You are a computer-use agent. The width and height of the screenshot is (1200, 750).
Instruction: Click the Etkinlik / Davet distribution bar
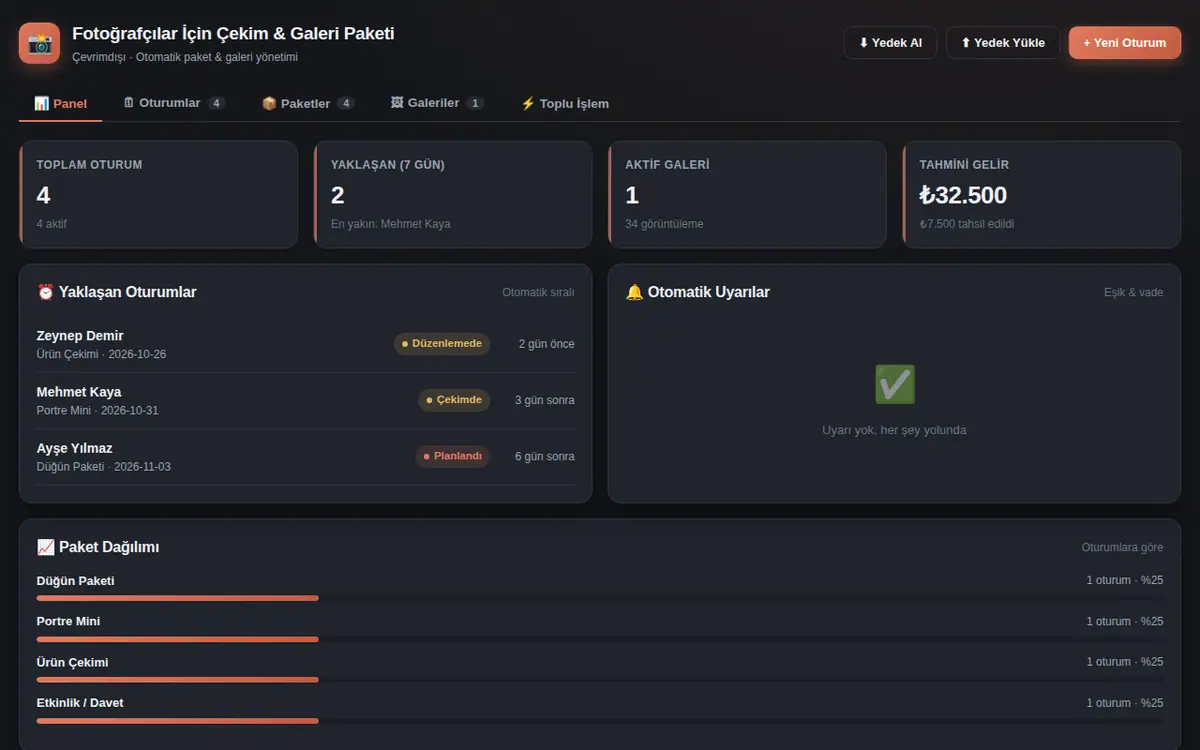pyautogui.click(x=600, y=720)
